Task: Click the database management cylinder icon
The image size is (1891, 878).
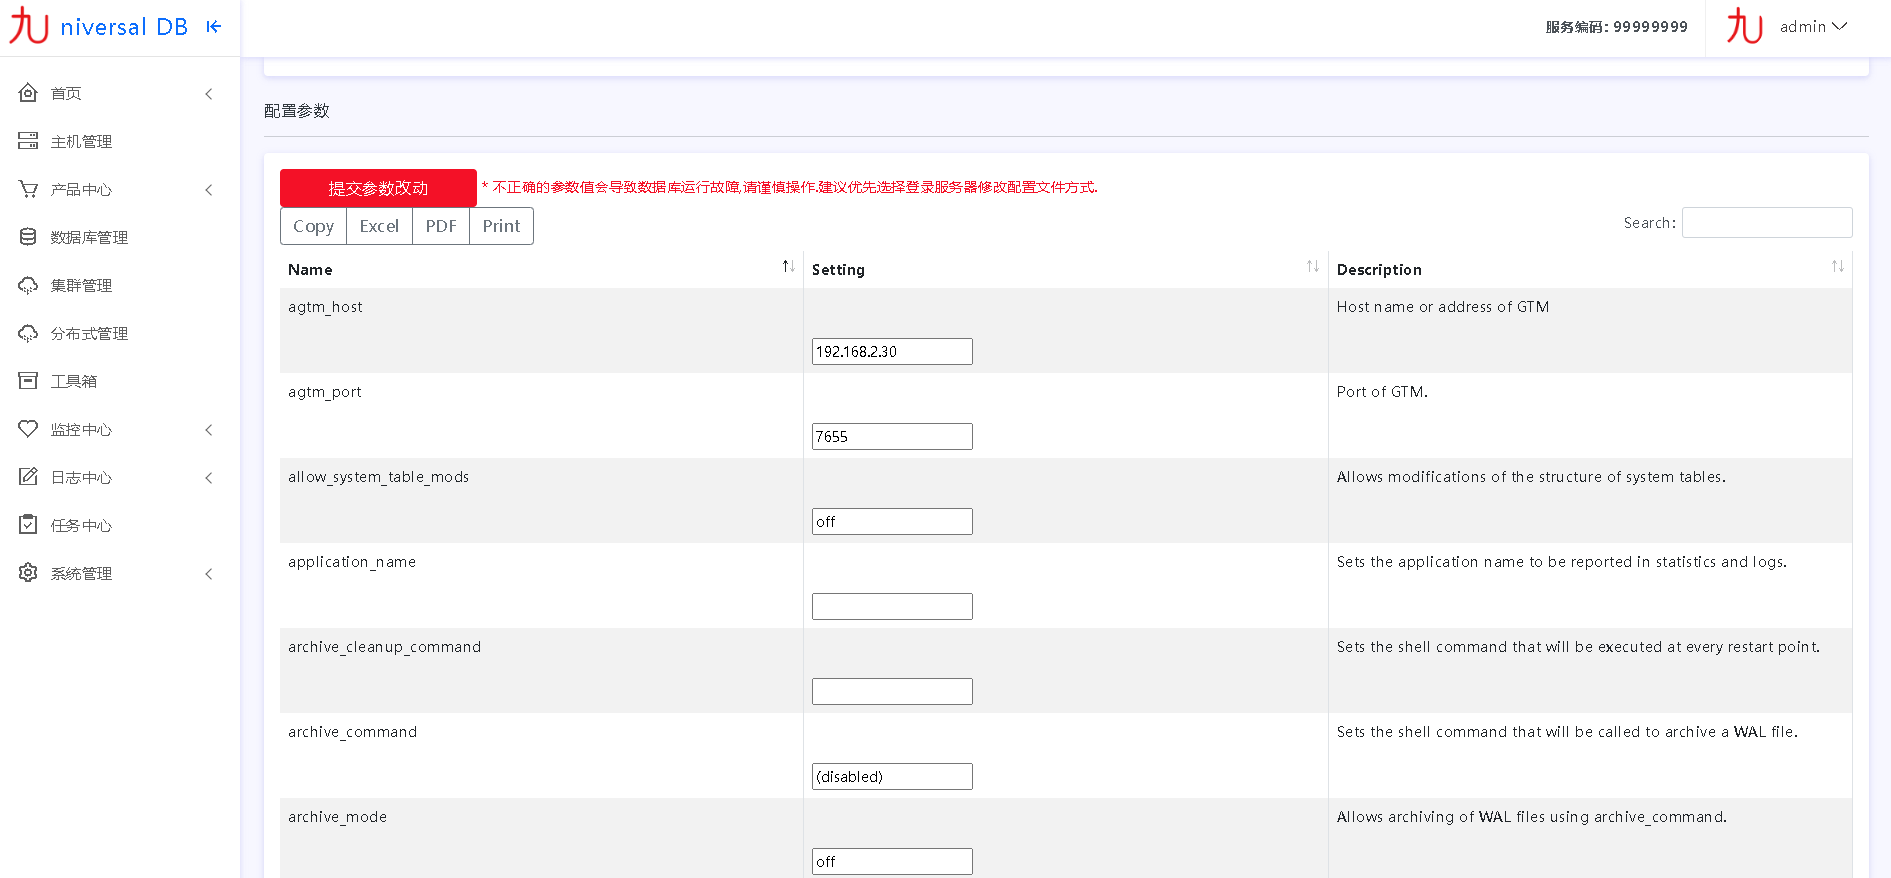Action: pos(28,237)
